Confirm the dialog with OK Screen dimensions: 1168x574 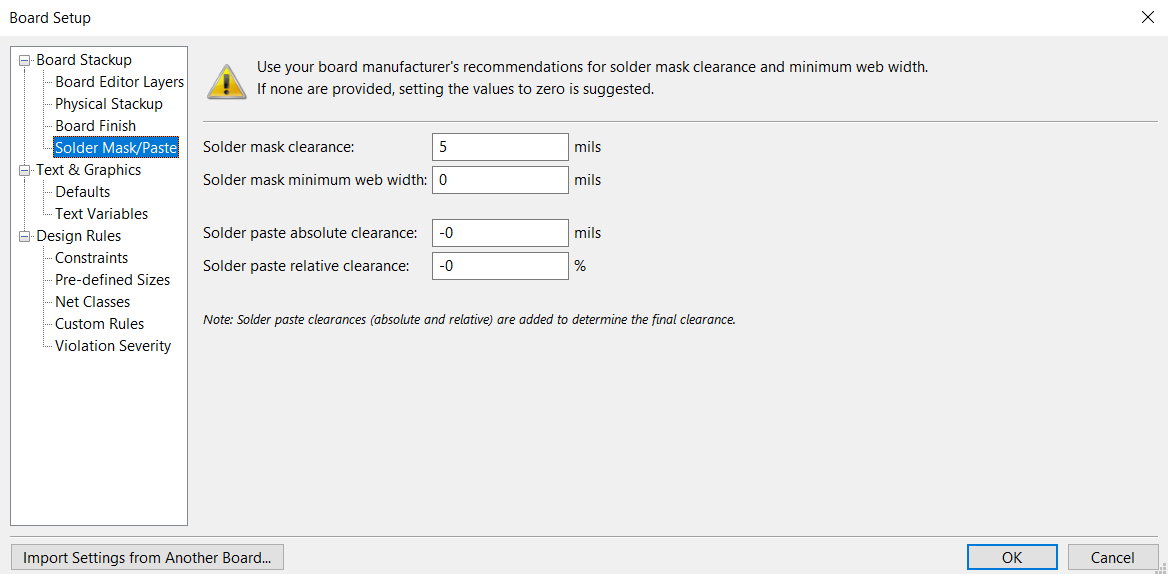[x=1012, y=558]
